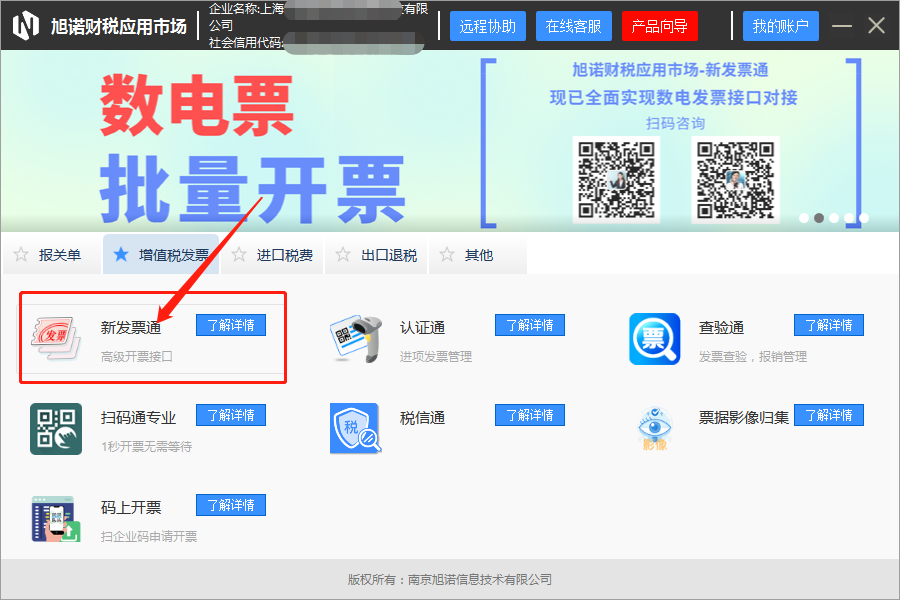Screen dimensions: 900x600
Task: Click 了解详情 for 票据影像归集
Action: [x=829, y=415]
